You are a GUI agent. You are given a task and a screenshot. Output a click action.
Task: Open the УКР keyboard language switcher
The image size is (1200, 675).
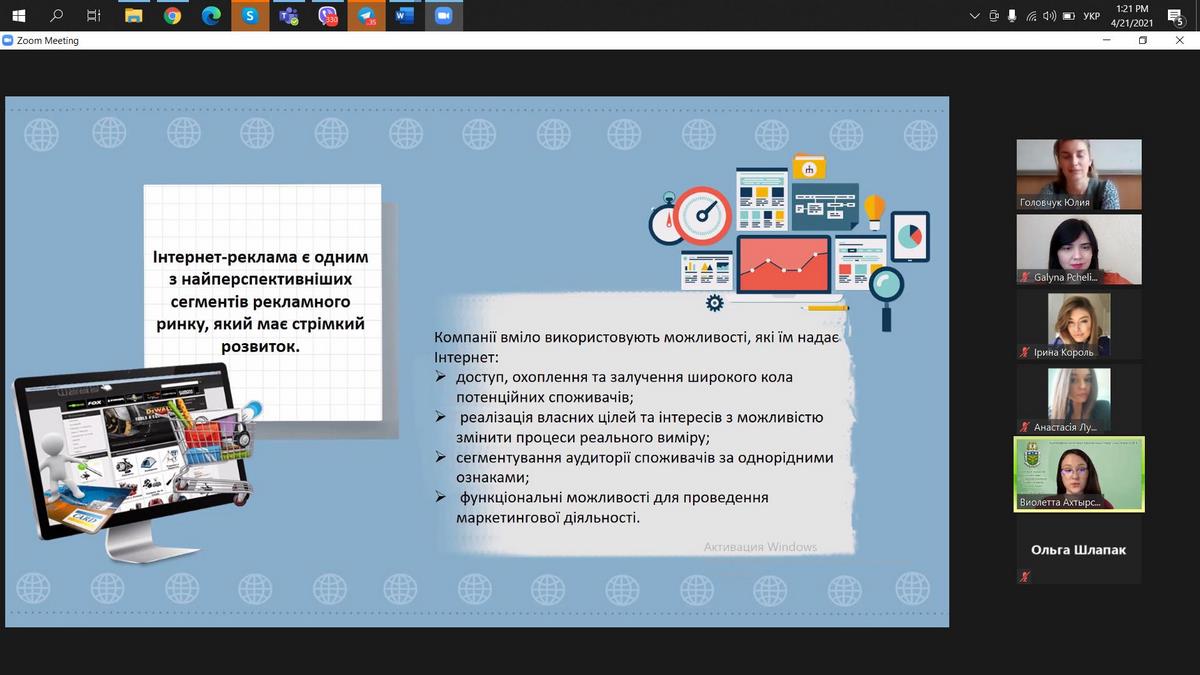[1092, 16]
